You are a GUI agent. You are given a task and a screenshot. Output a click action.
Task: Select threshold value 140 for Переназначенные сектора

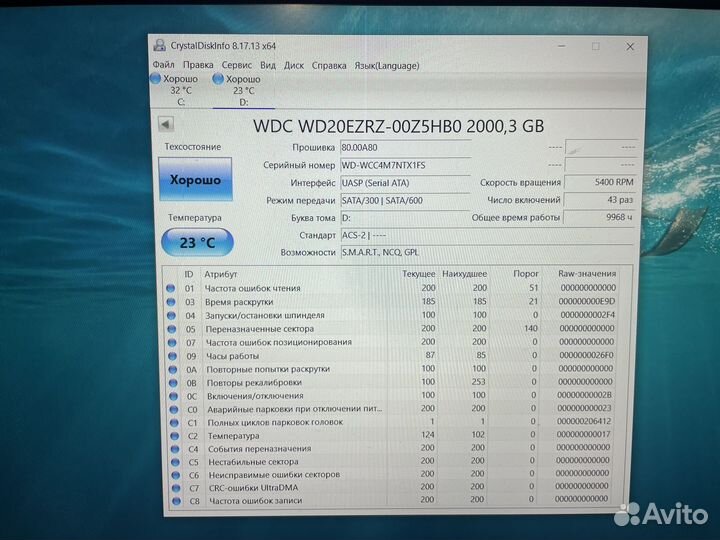click(x=531, y=328)
